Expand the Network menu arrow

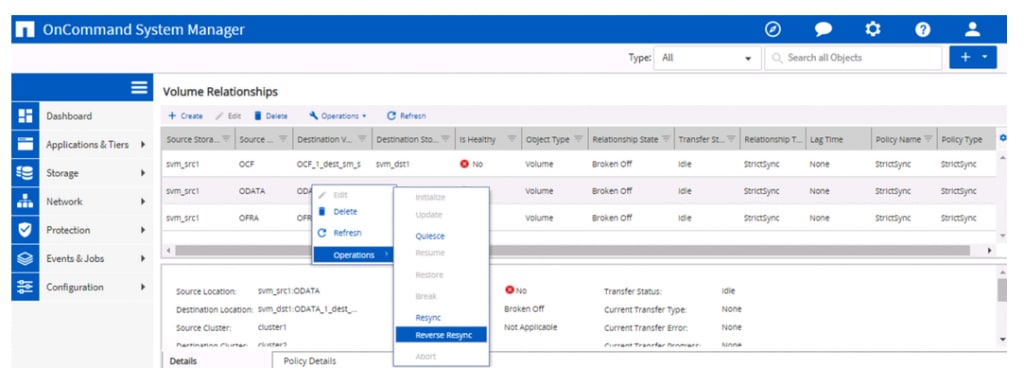point(142,202)
